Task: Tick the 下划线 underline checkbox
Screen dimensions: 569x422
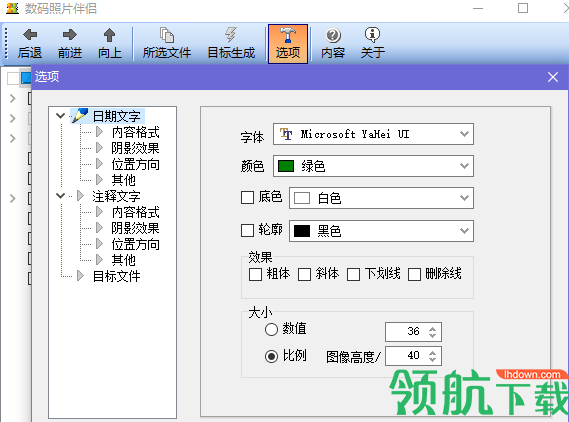Action: point(353,274)
